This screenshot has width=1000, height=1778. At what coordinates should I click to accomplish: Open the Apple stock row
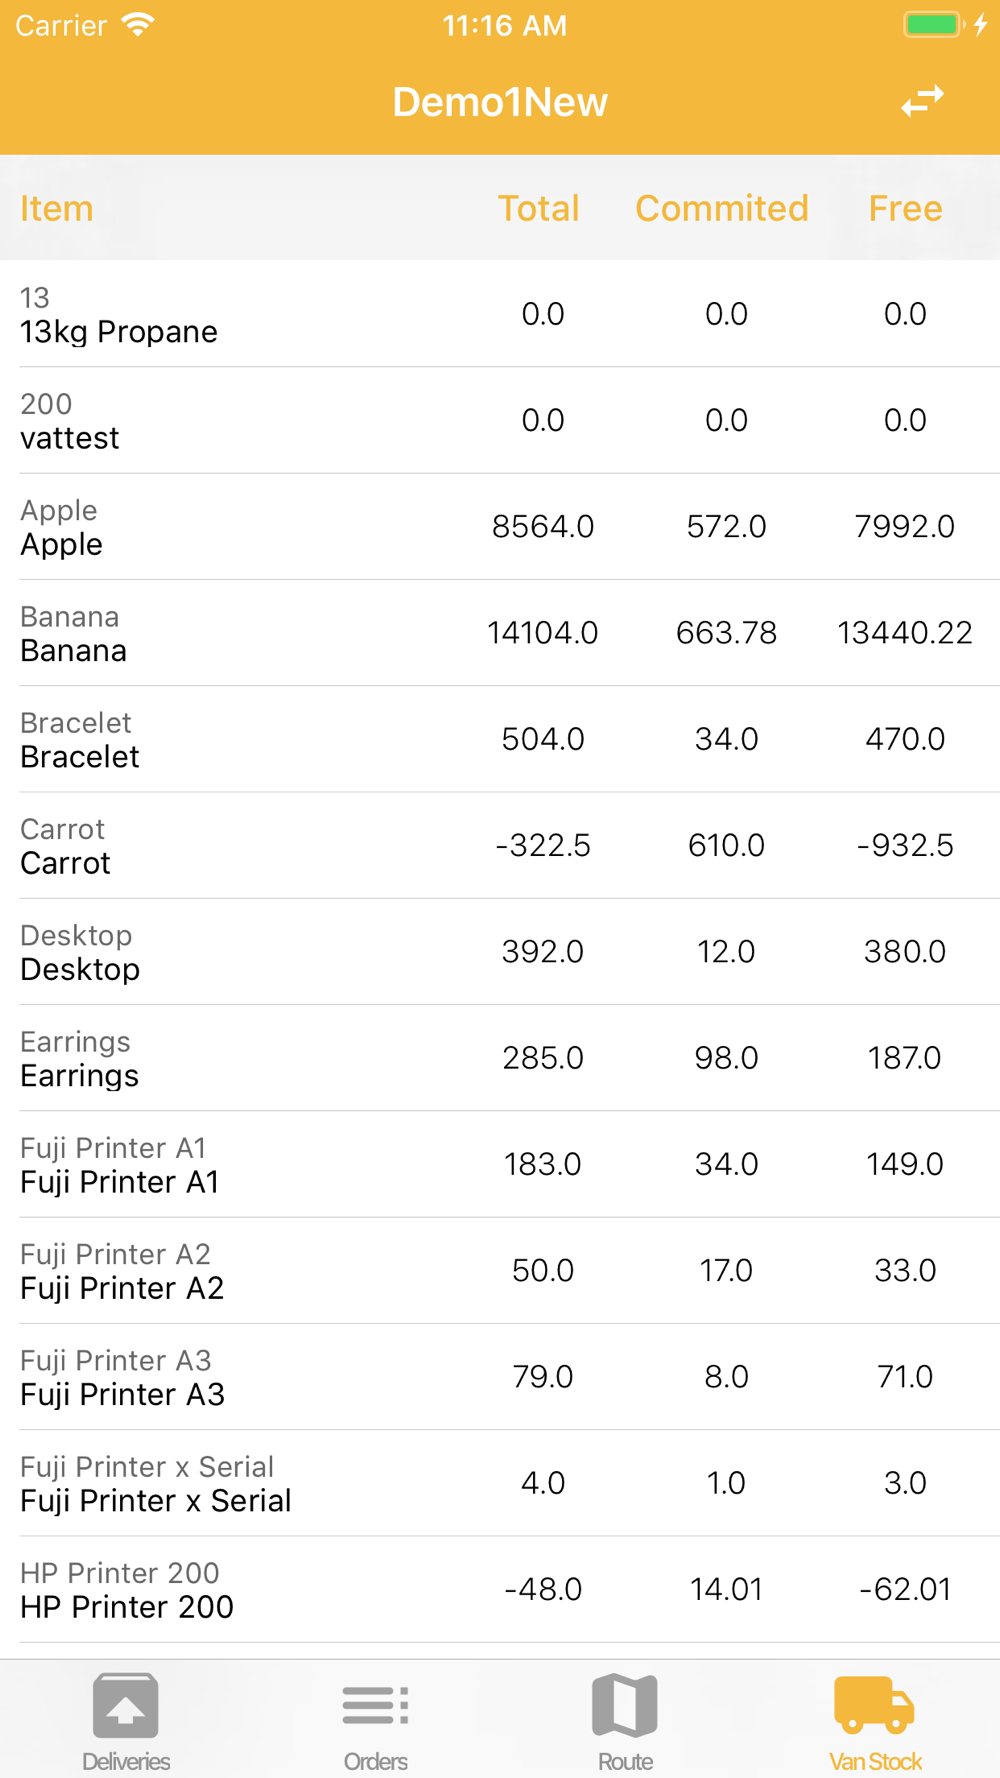500,527
